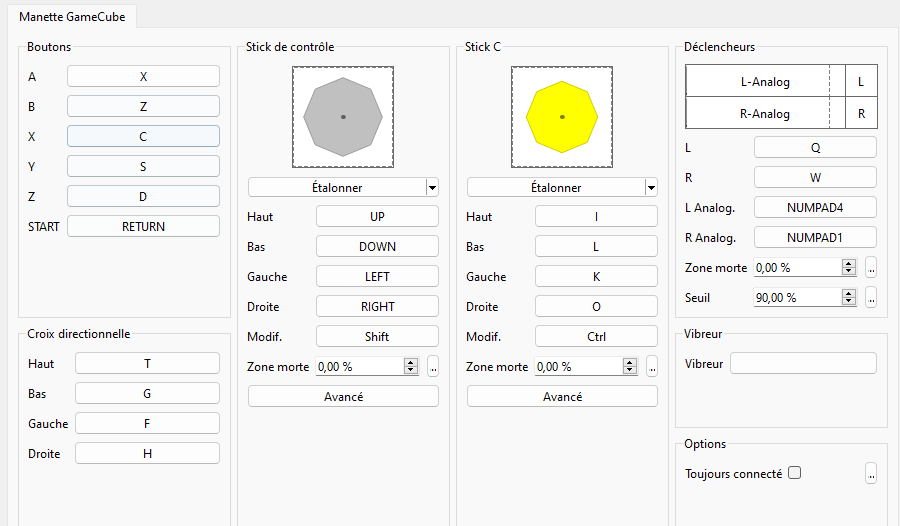Click Stick C Bas mapping L
This screenshot has height=526, width=900.
(596, 246)
